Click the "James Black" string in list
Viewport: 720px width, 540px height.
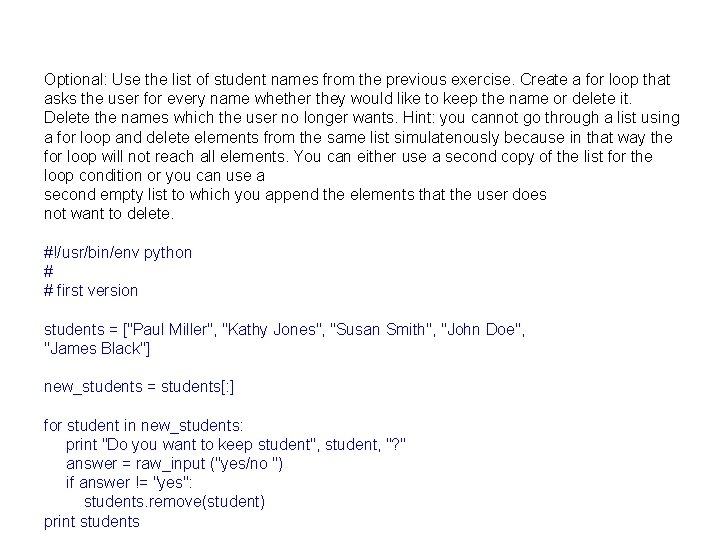[x=98, y=348]
